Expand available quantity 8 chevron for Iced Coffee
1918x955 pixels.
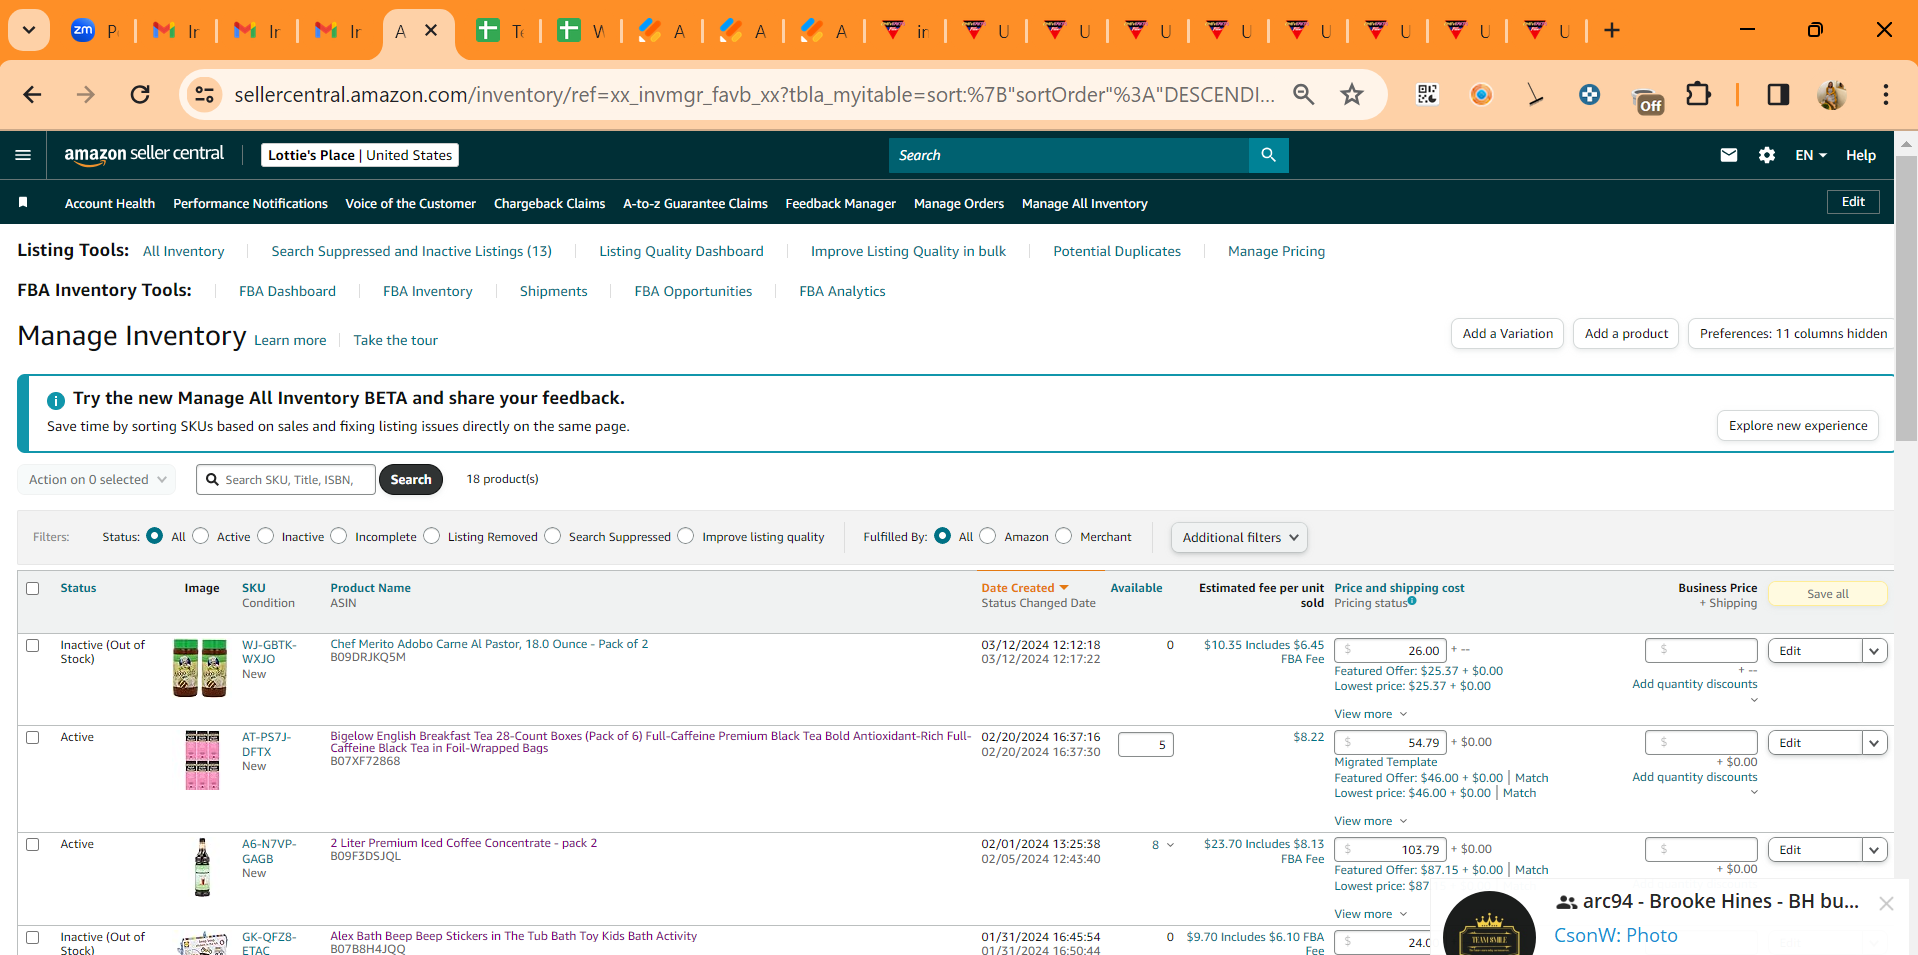coord(1170,845)
